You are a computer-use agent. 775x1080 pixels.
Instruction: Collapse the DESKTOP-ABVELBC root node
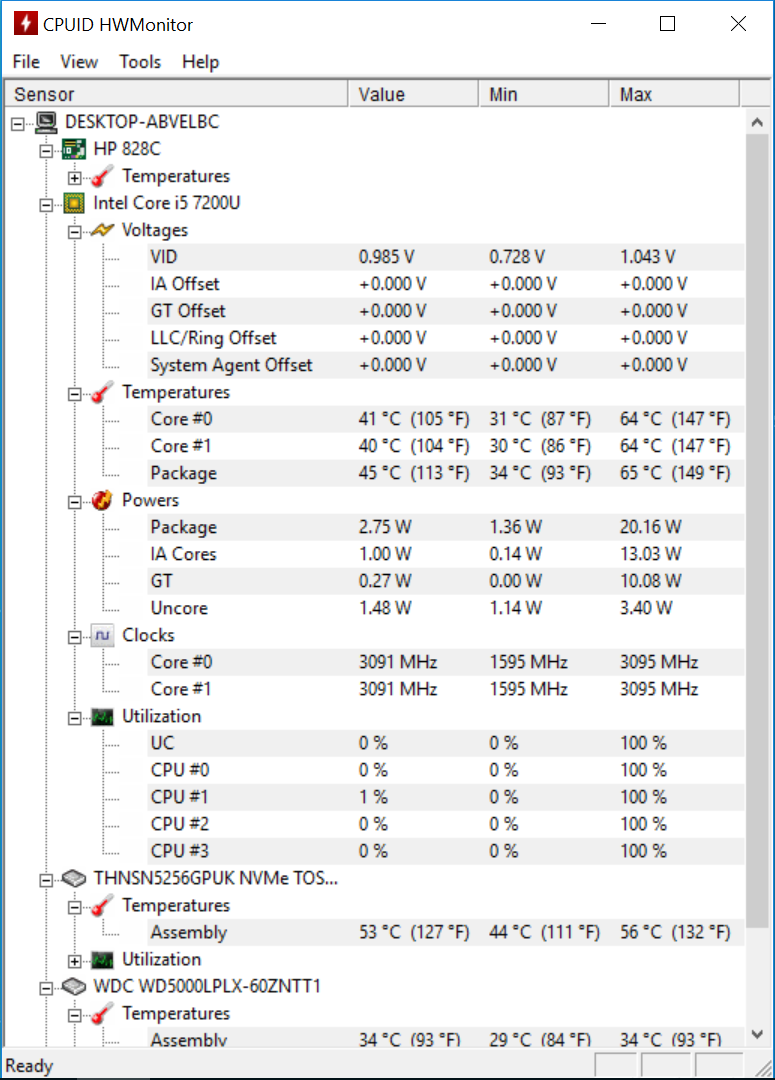[x=18, y=124]
